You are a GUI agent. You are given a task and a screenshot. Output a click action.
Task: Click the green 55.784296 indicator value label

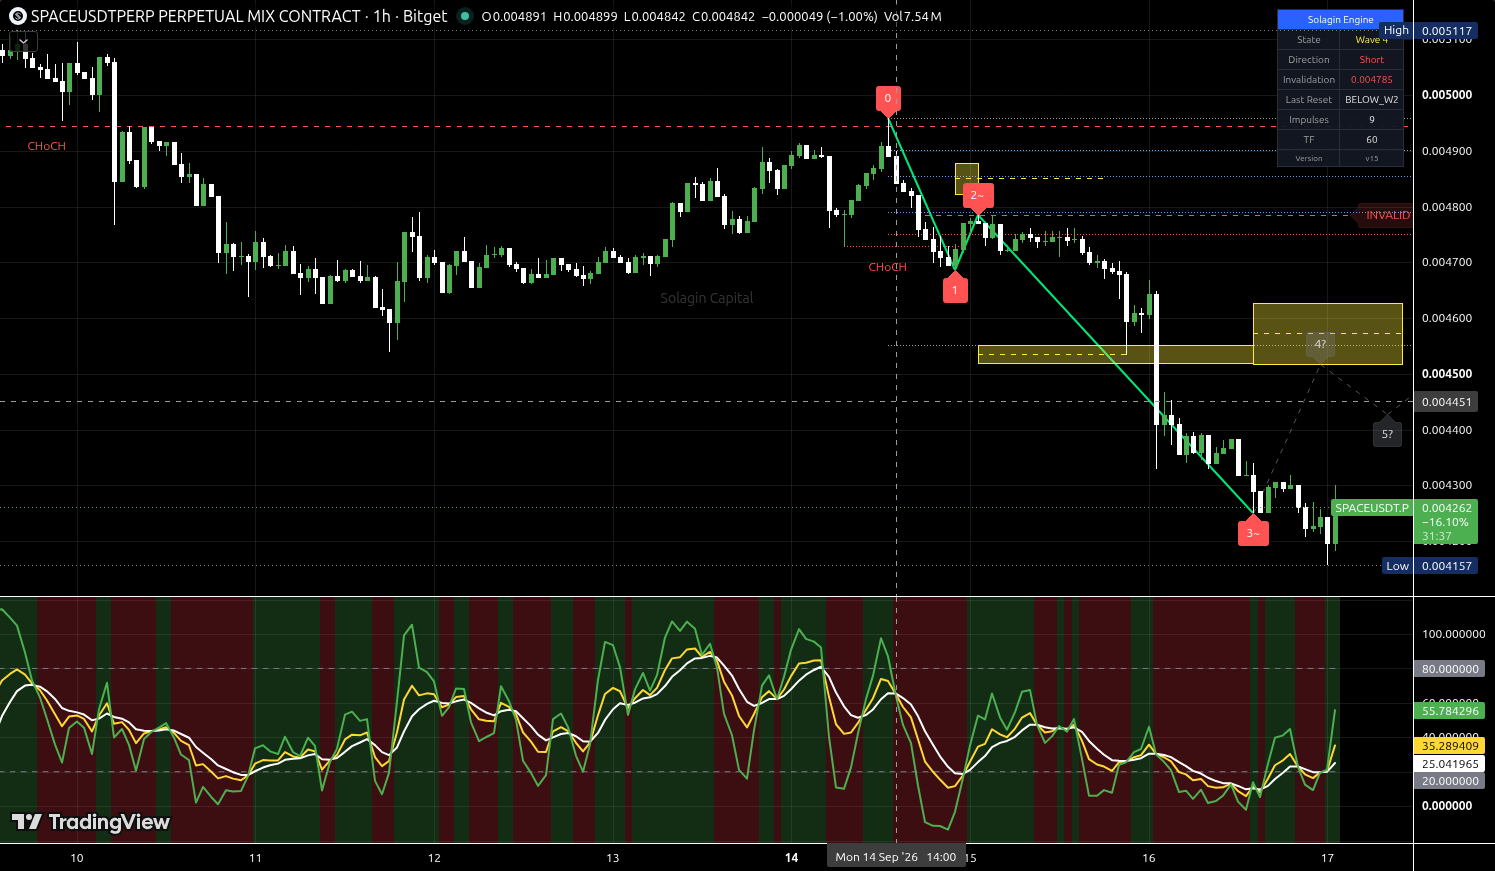(x=1450, y=711)
